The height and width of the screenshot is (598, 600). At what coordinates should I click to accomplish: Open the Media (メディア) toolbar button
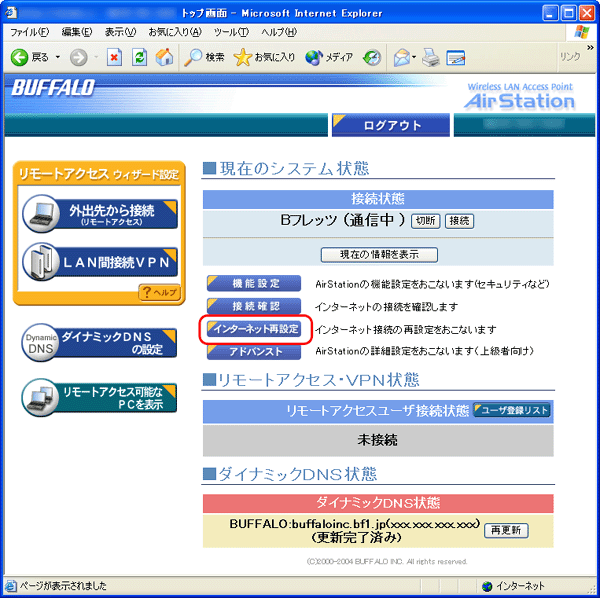pyautogui.click(x=329, y=57)
